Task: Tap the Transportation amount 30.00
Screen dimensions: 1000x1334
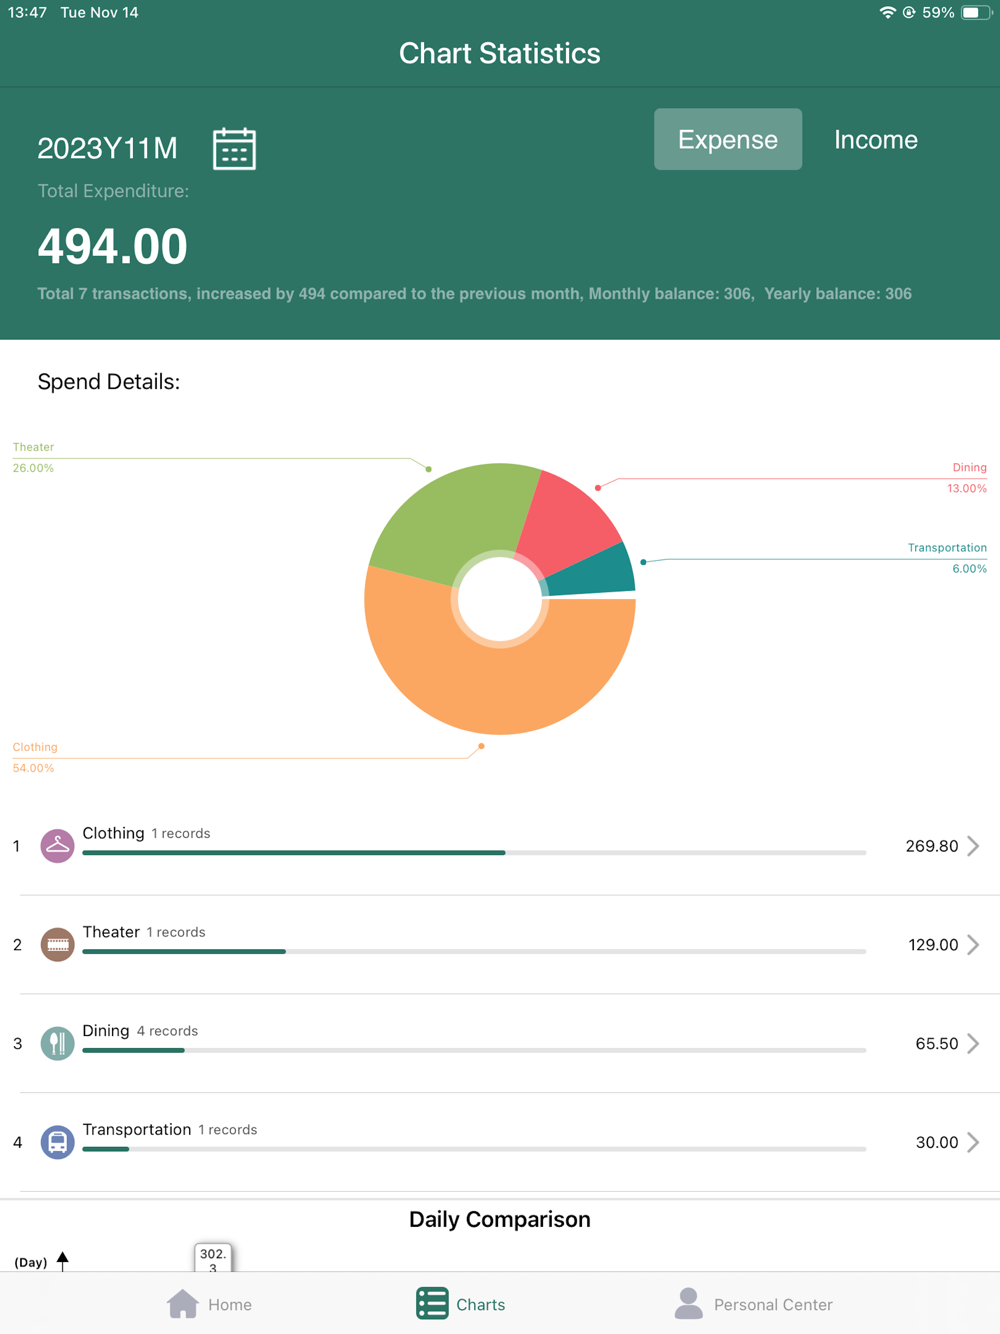Action: point(937,1143)
